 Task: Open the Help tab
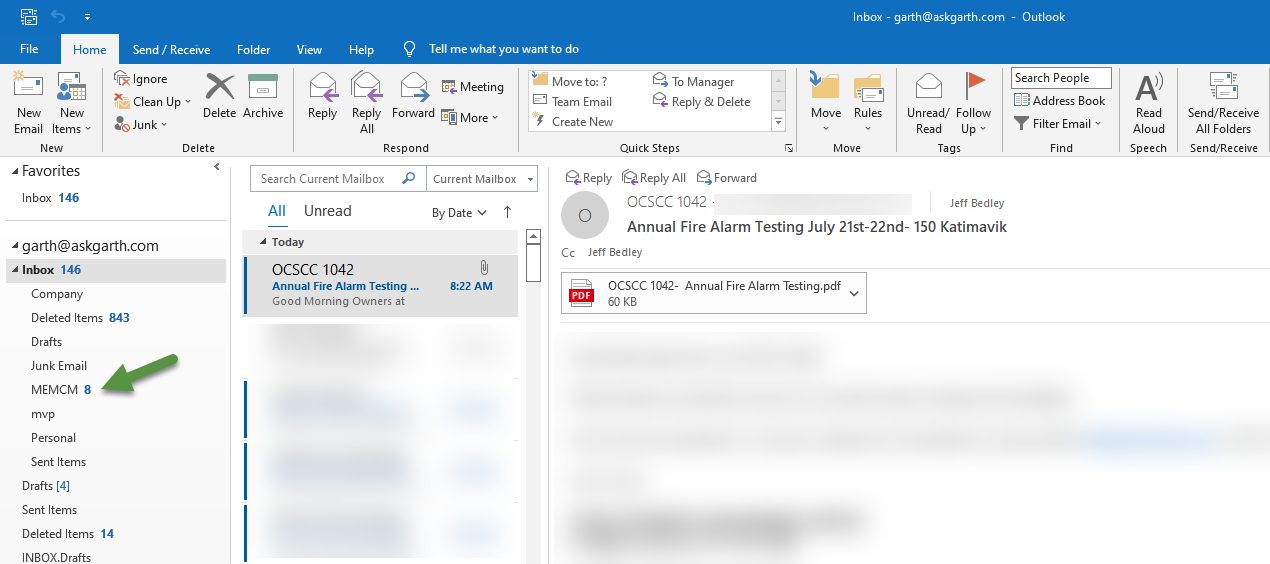(x=361, y=49)
